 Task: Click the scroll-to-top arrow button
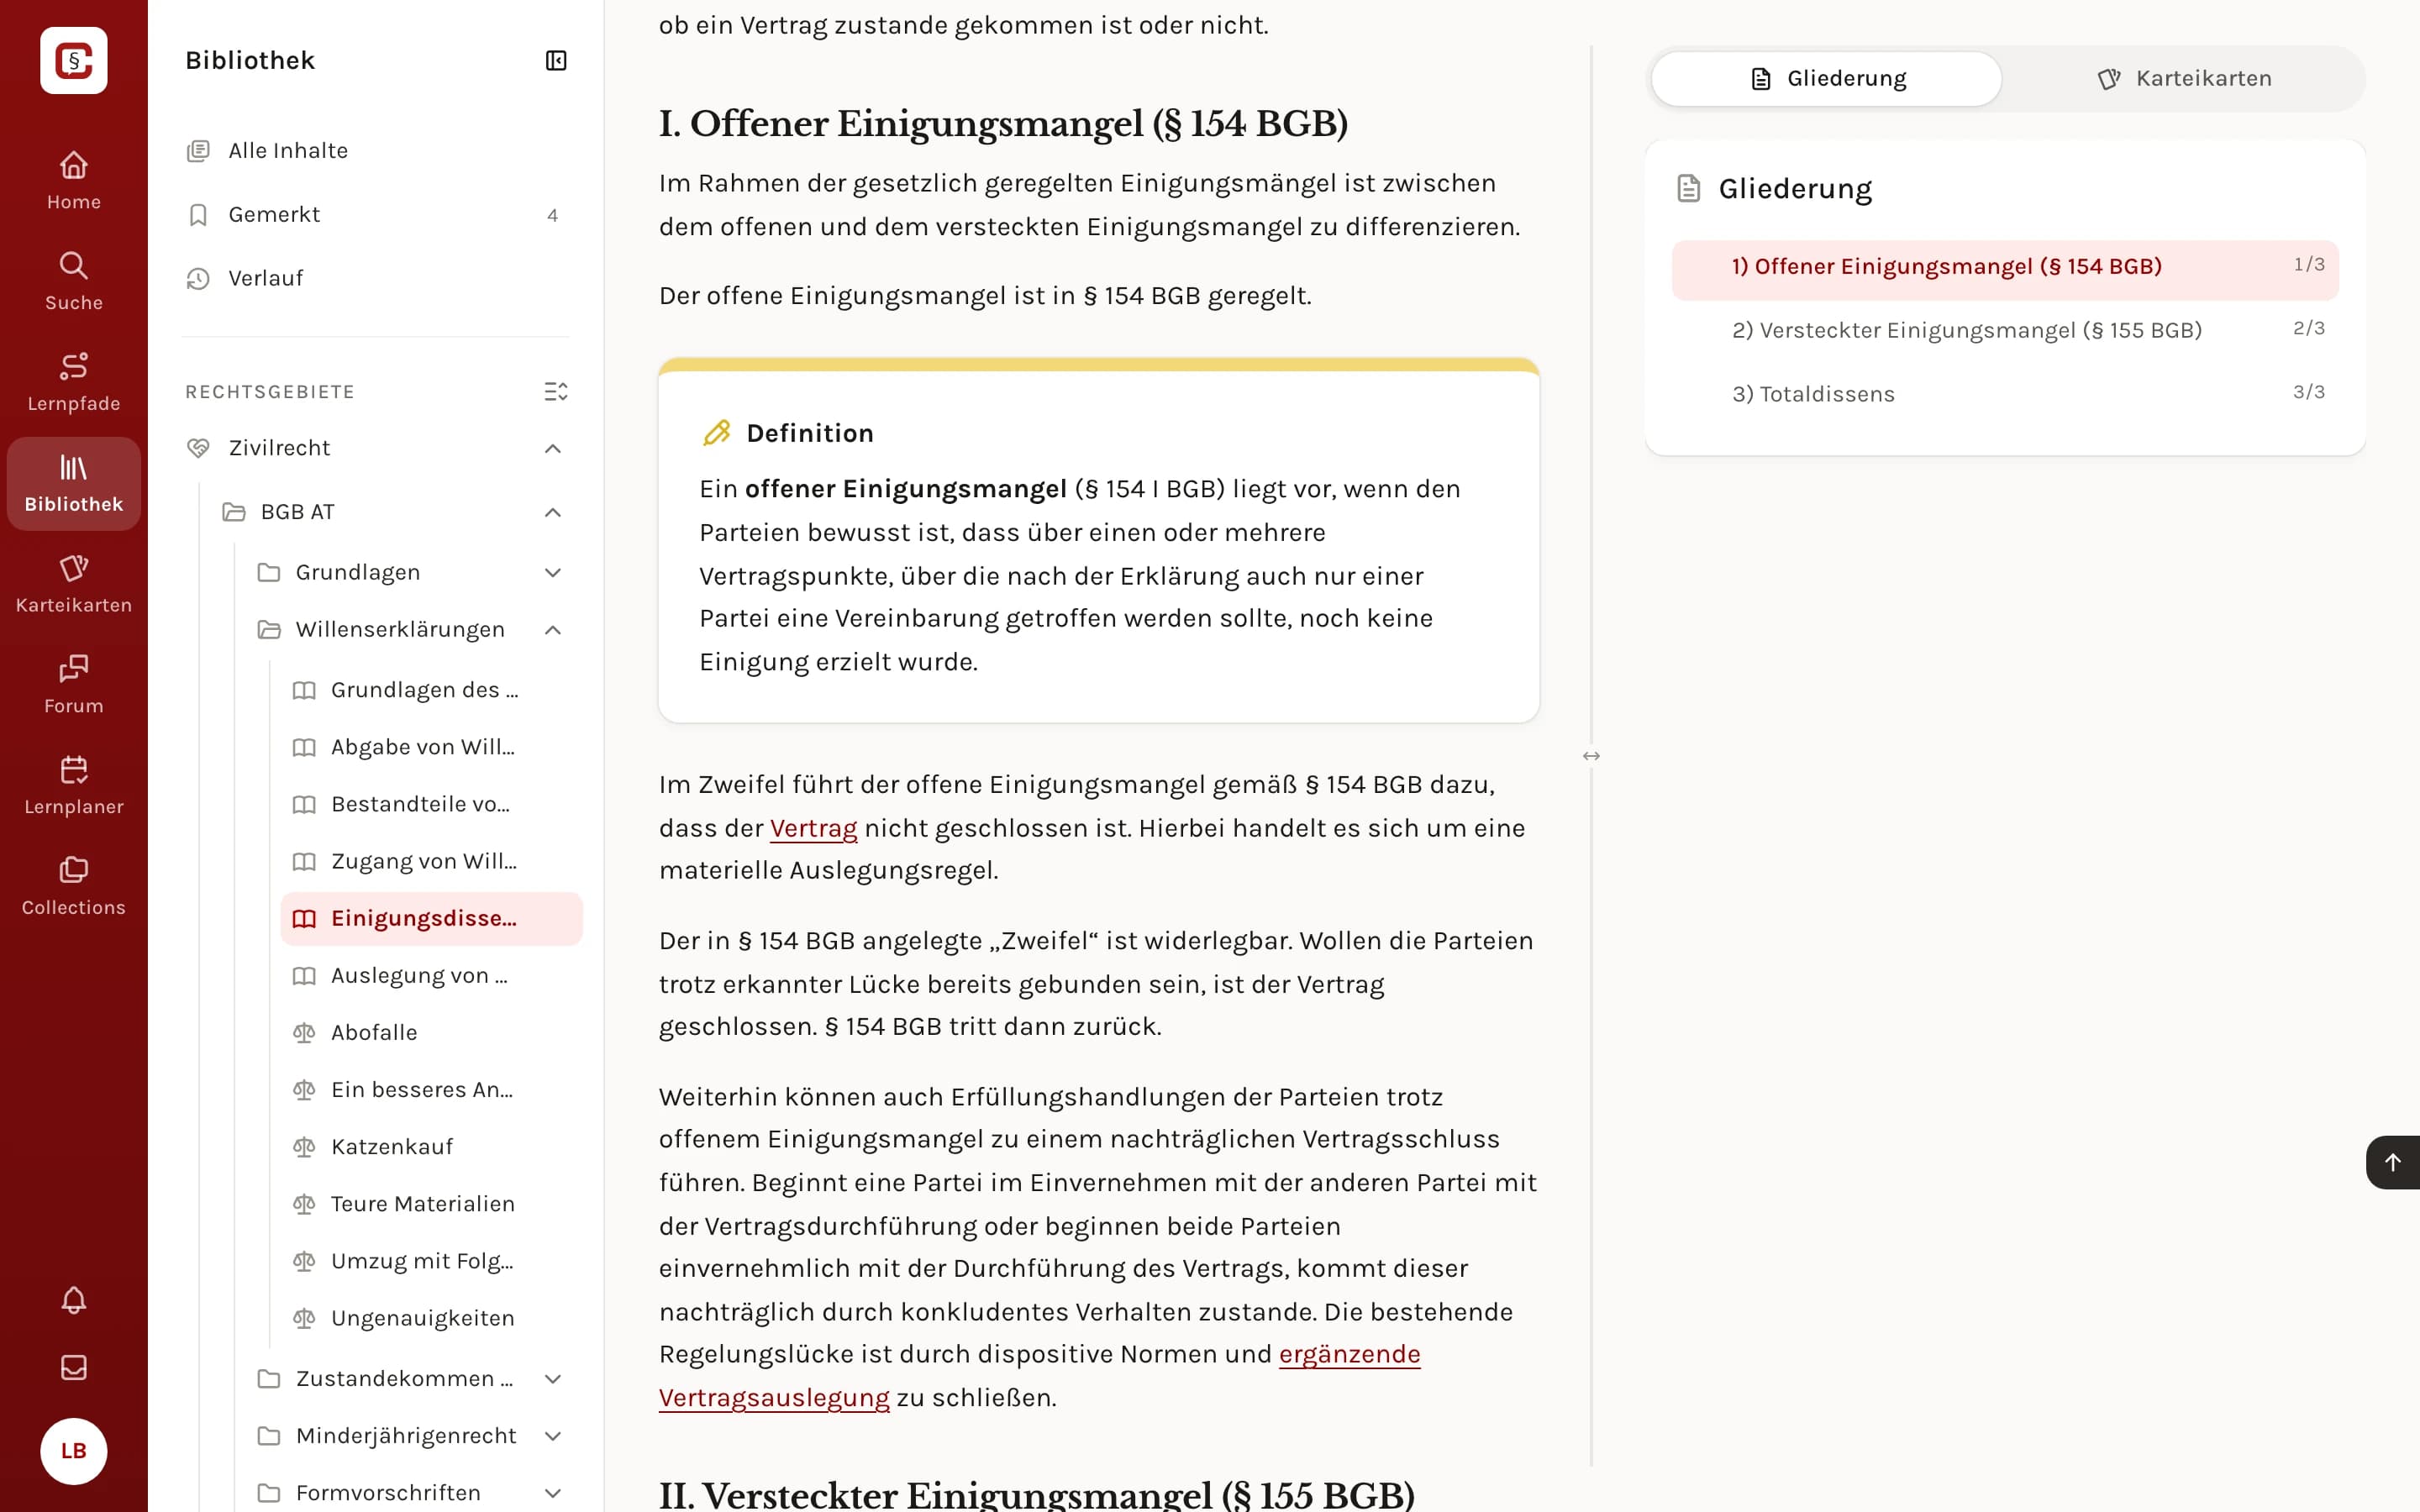tap(2393, 1162)
